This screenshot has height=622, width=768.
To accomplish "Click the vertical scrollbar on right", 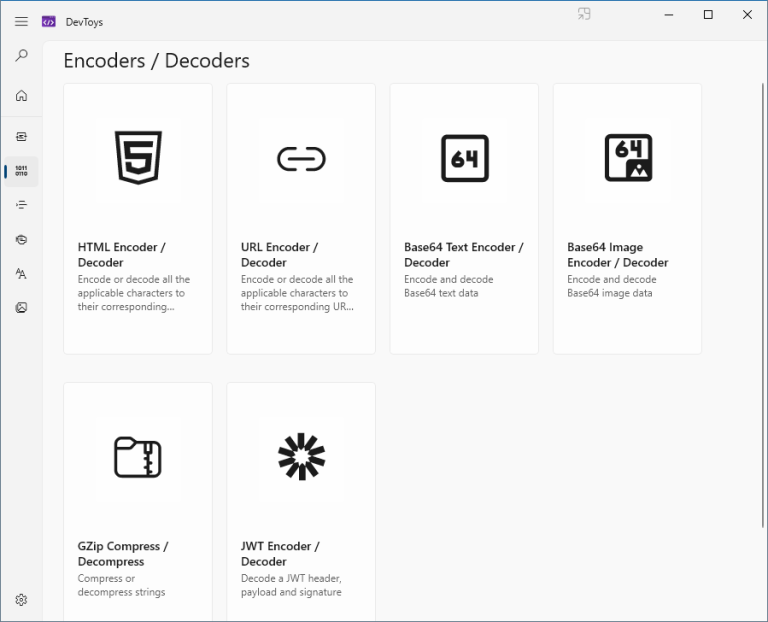I will point(762,306).
